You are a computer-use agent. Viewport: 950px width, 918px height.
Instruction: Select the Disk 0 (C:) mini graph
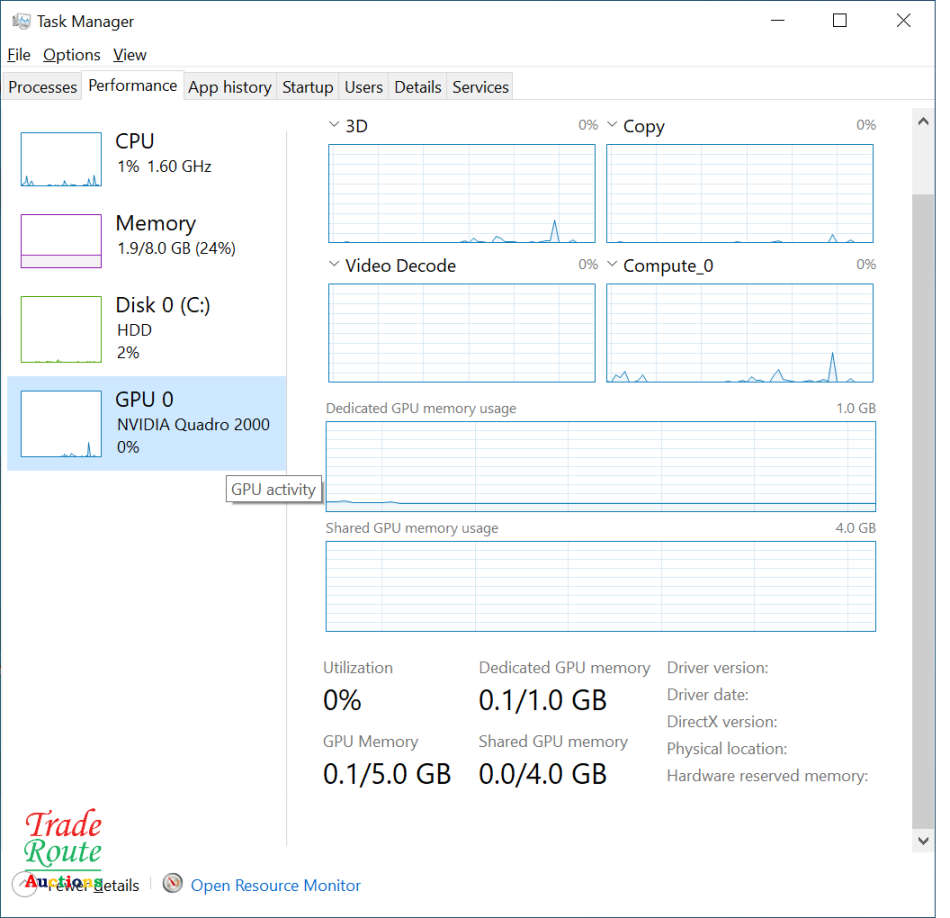(61, 329)
